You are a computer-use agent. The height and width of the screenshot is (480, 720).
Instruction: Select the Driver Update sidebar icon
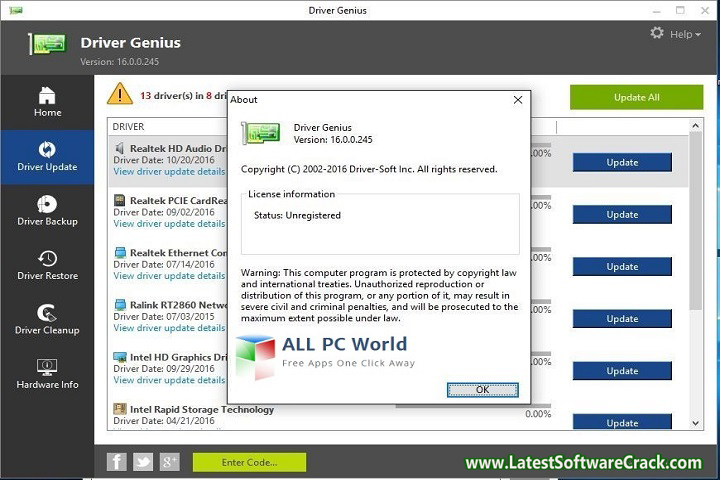tap(47, 156)
